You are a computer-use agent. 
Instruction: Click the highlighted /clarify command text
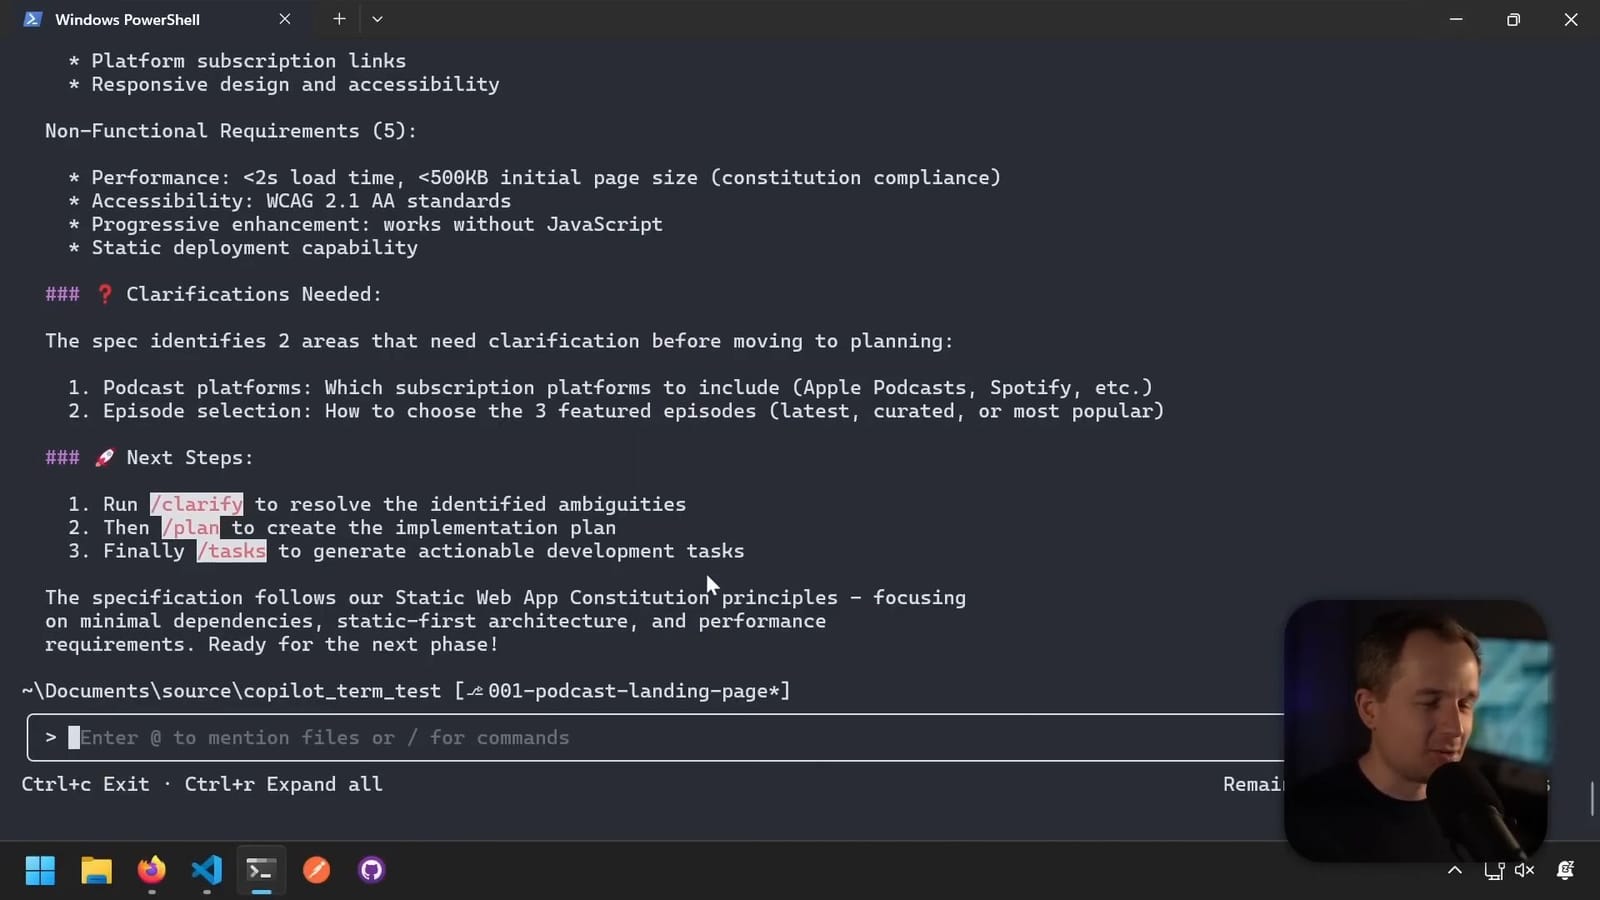(196, 504)
